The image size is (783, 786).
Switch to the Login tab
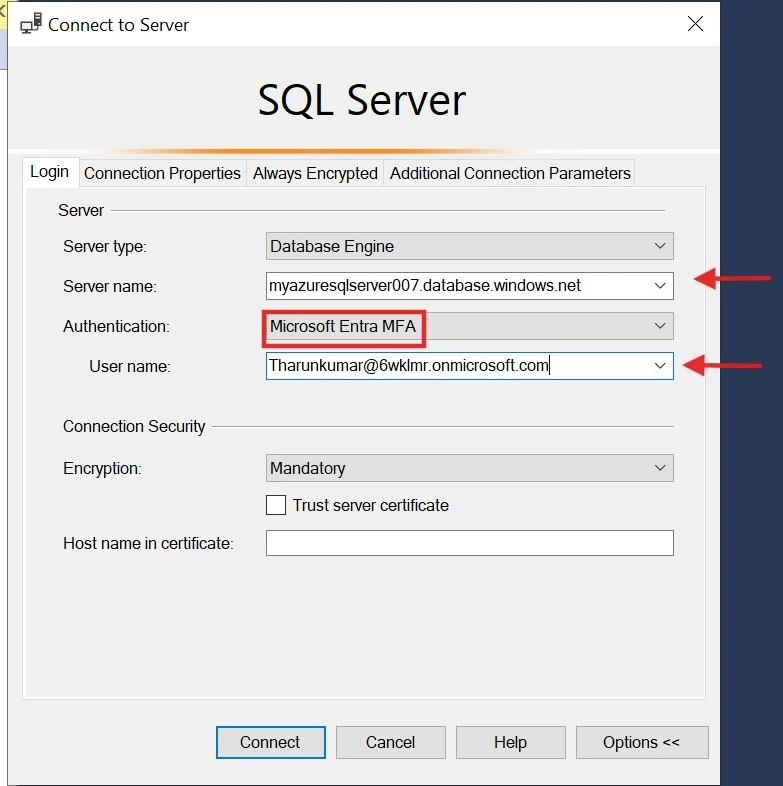[50, 172]
